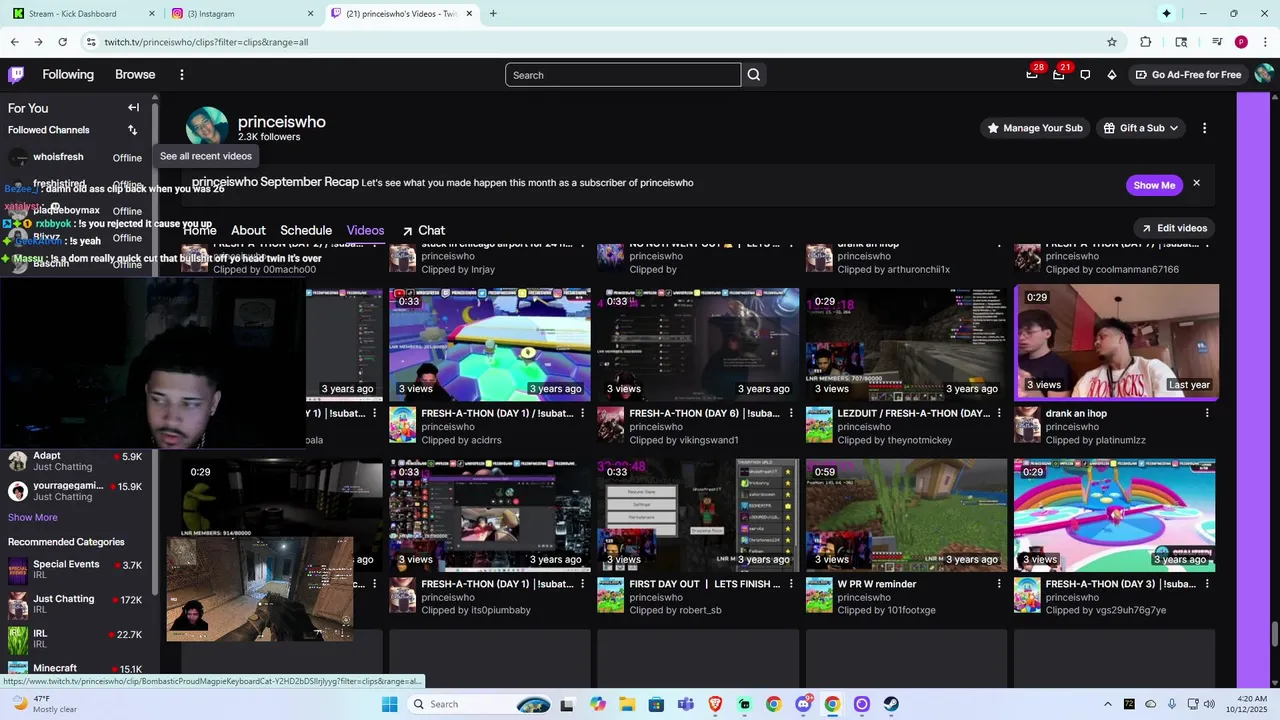Viewport: 1280px width, 720px height.
Task: Bookmark this page with the star icon
Action: point(1112,42)
